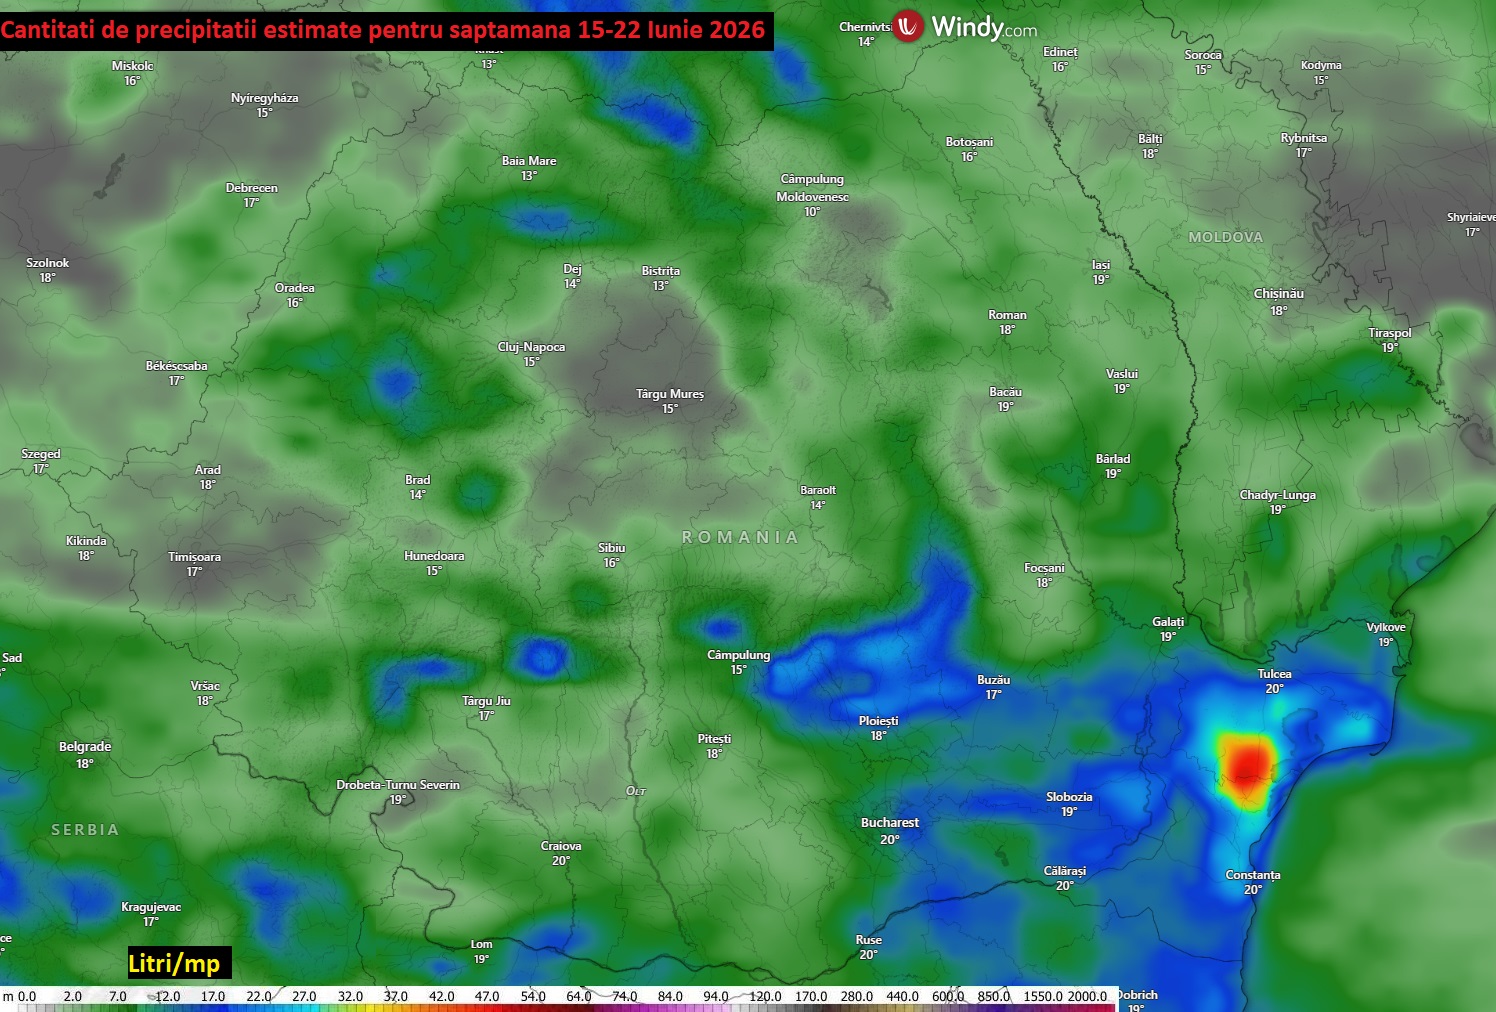Click the yellow Litri/mp unit label

click(x=174, y=964)
